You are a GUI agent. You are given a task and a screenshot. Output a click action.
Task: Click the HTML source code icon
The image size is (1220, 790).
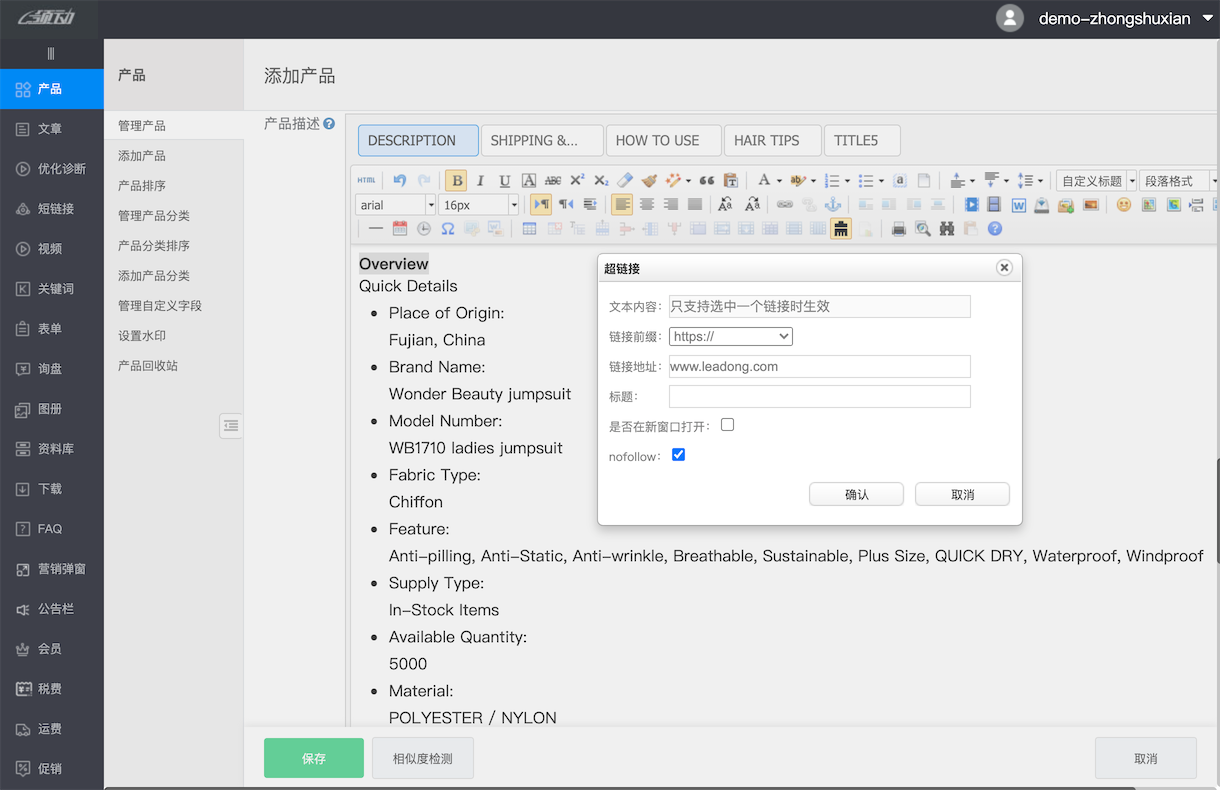[367, 180]
